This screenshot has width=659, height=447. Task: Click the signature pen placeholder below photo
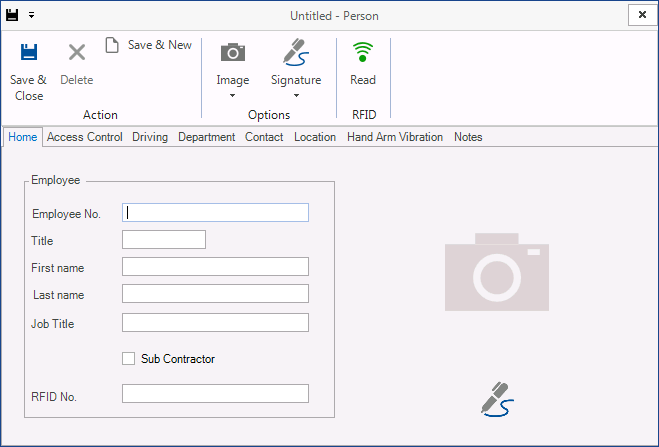pos(497,399)
